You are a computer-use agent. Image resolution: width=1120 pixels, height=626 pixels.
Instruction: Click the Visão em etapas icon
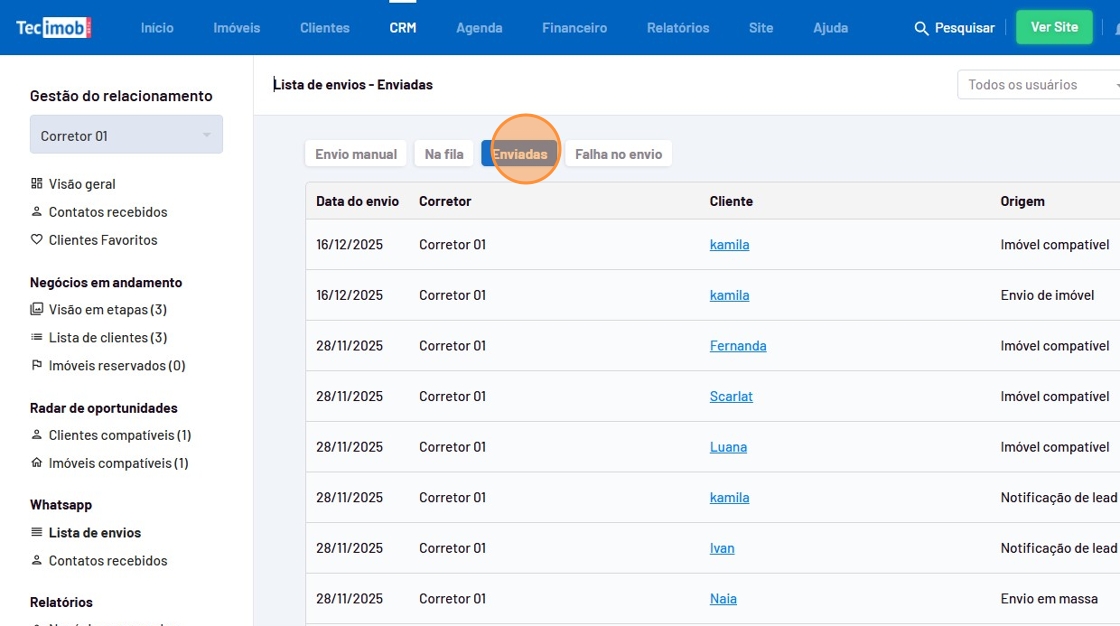(x=37, y=310)
